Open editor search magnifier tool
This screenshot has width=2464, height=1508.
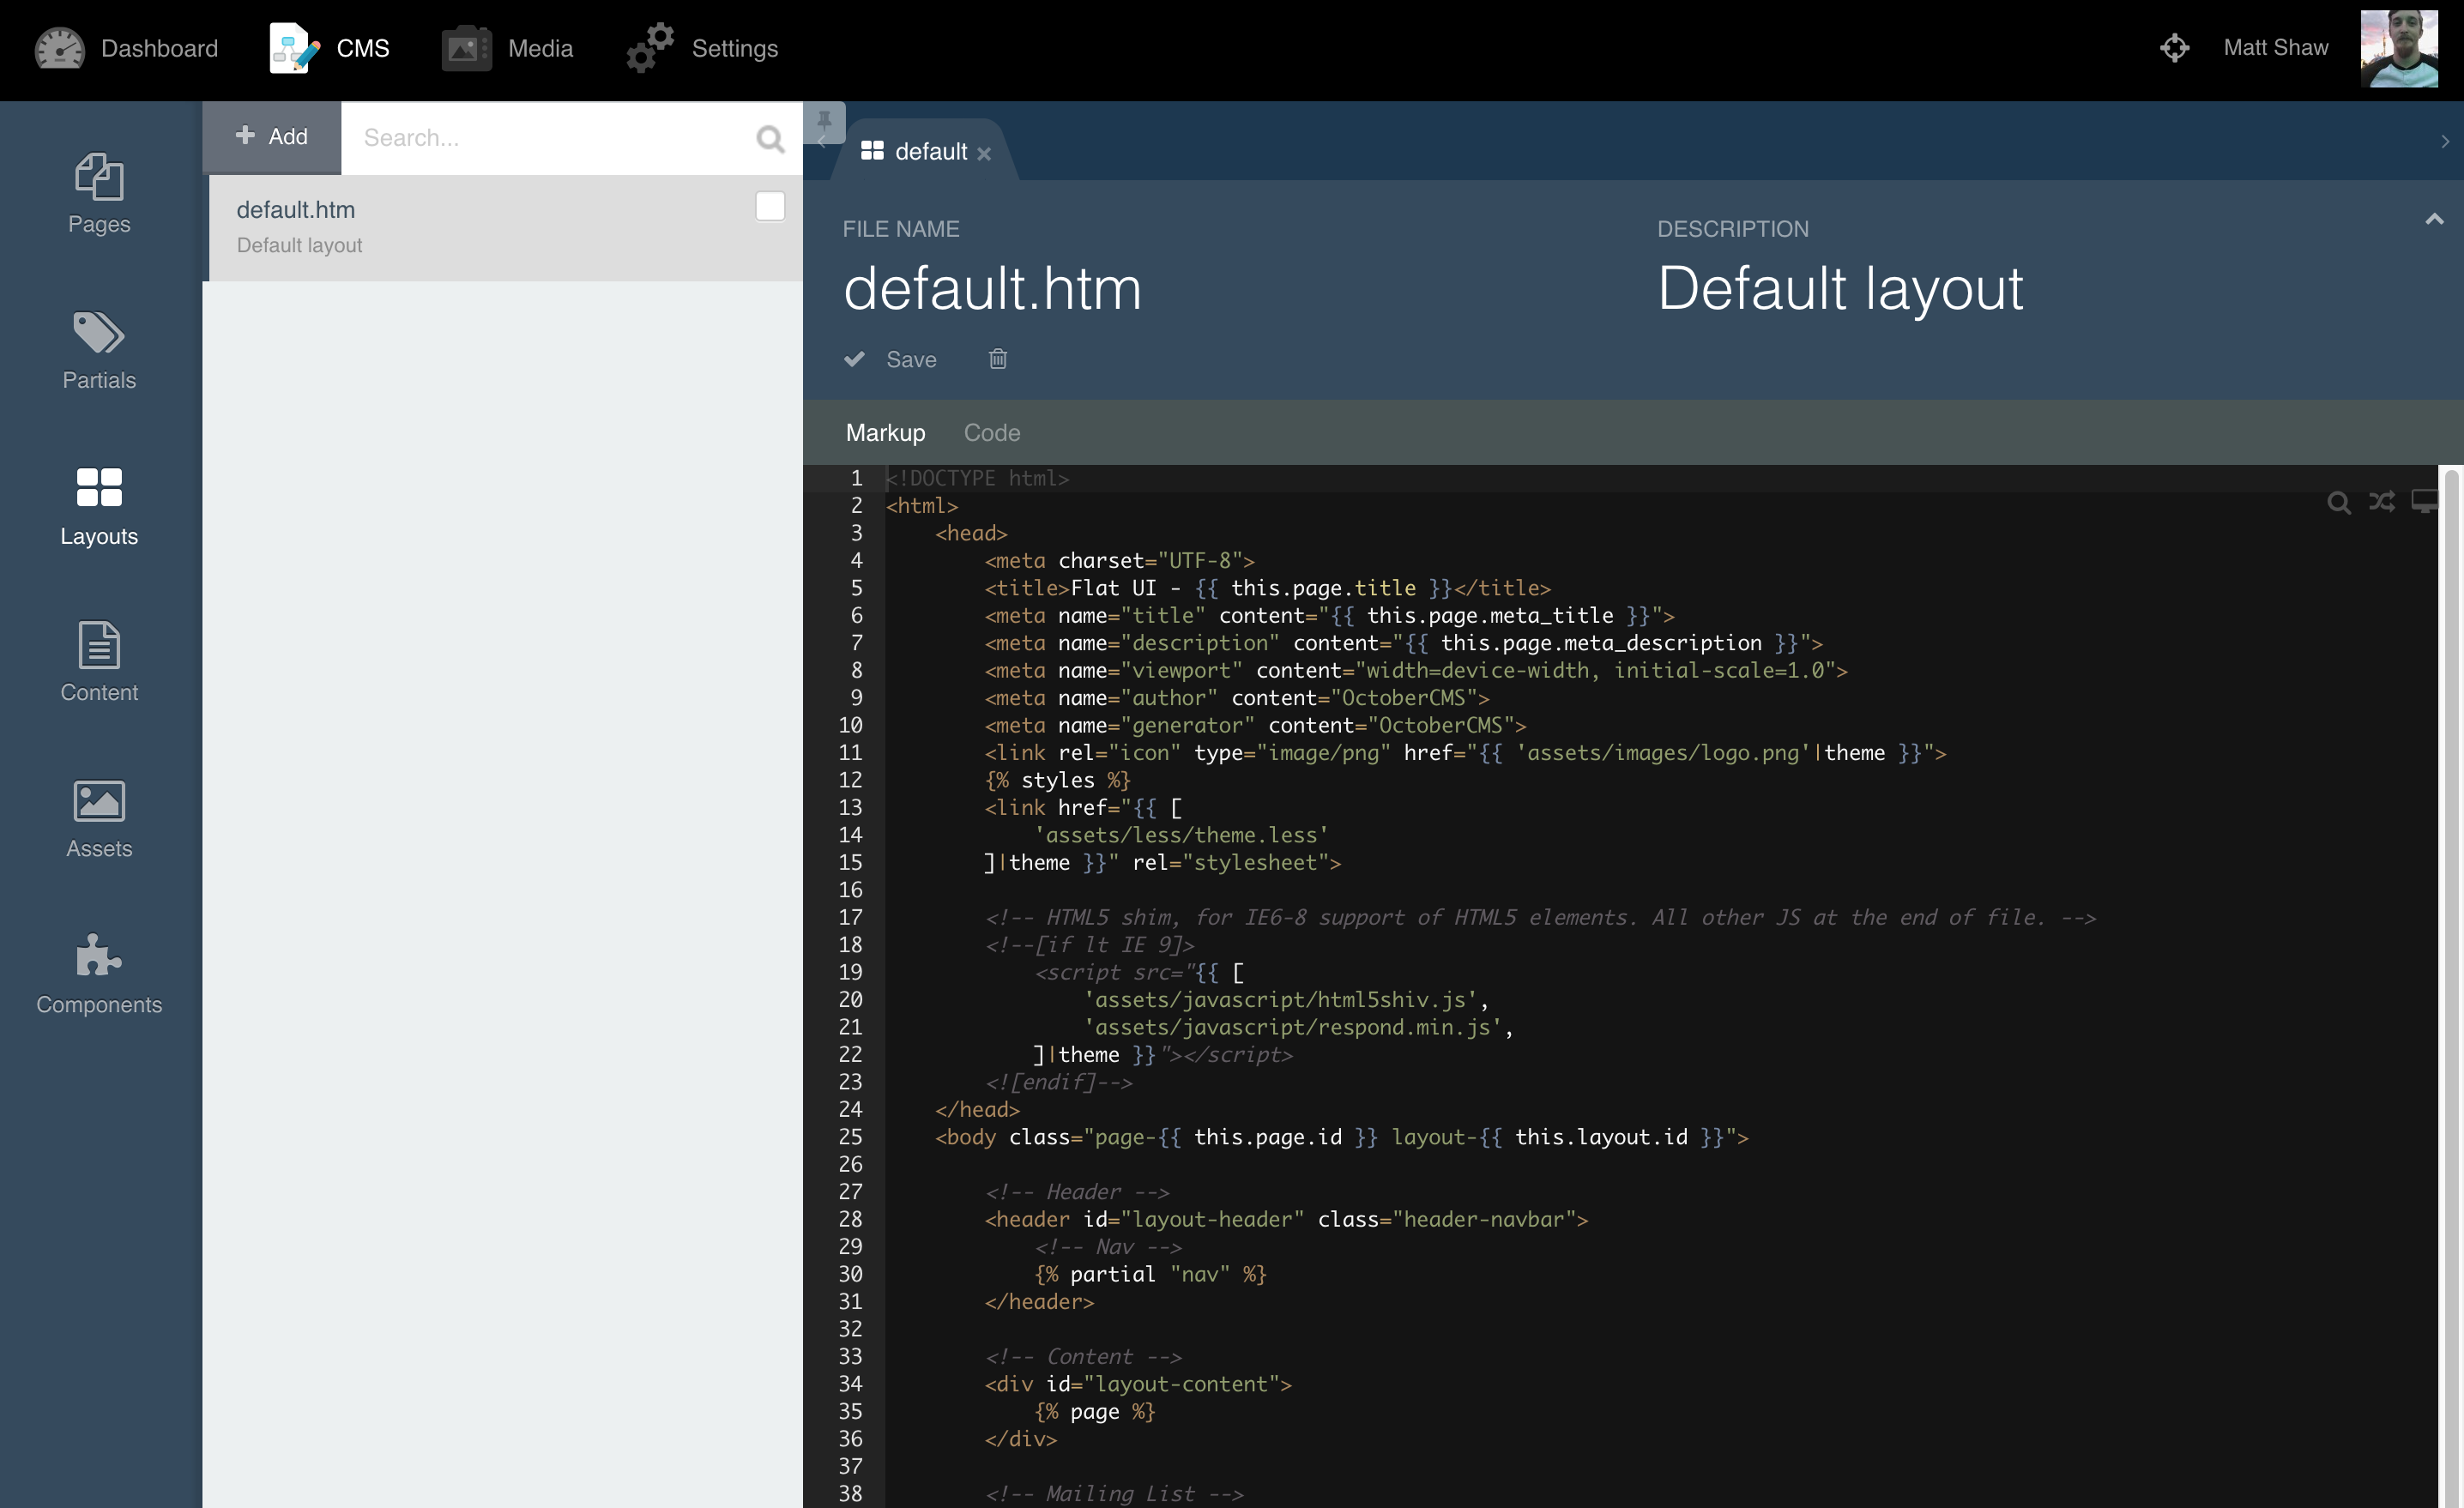(x=2338, y=502)
